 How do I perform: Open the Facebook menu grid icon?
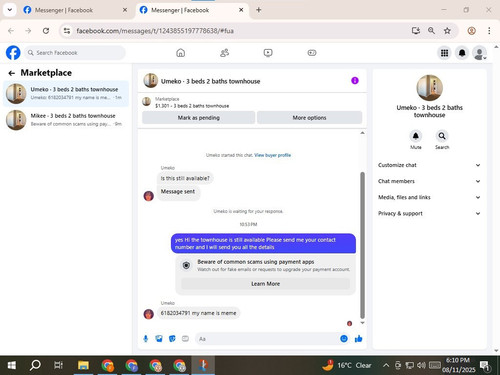444,53
